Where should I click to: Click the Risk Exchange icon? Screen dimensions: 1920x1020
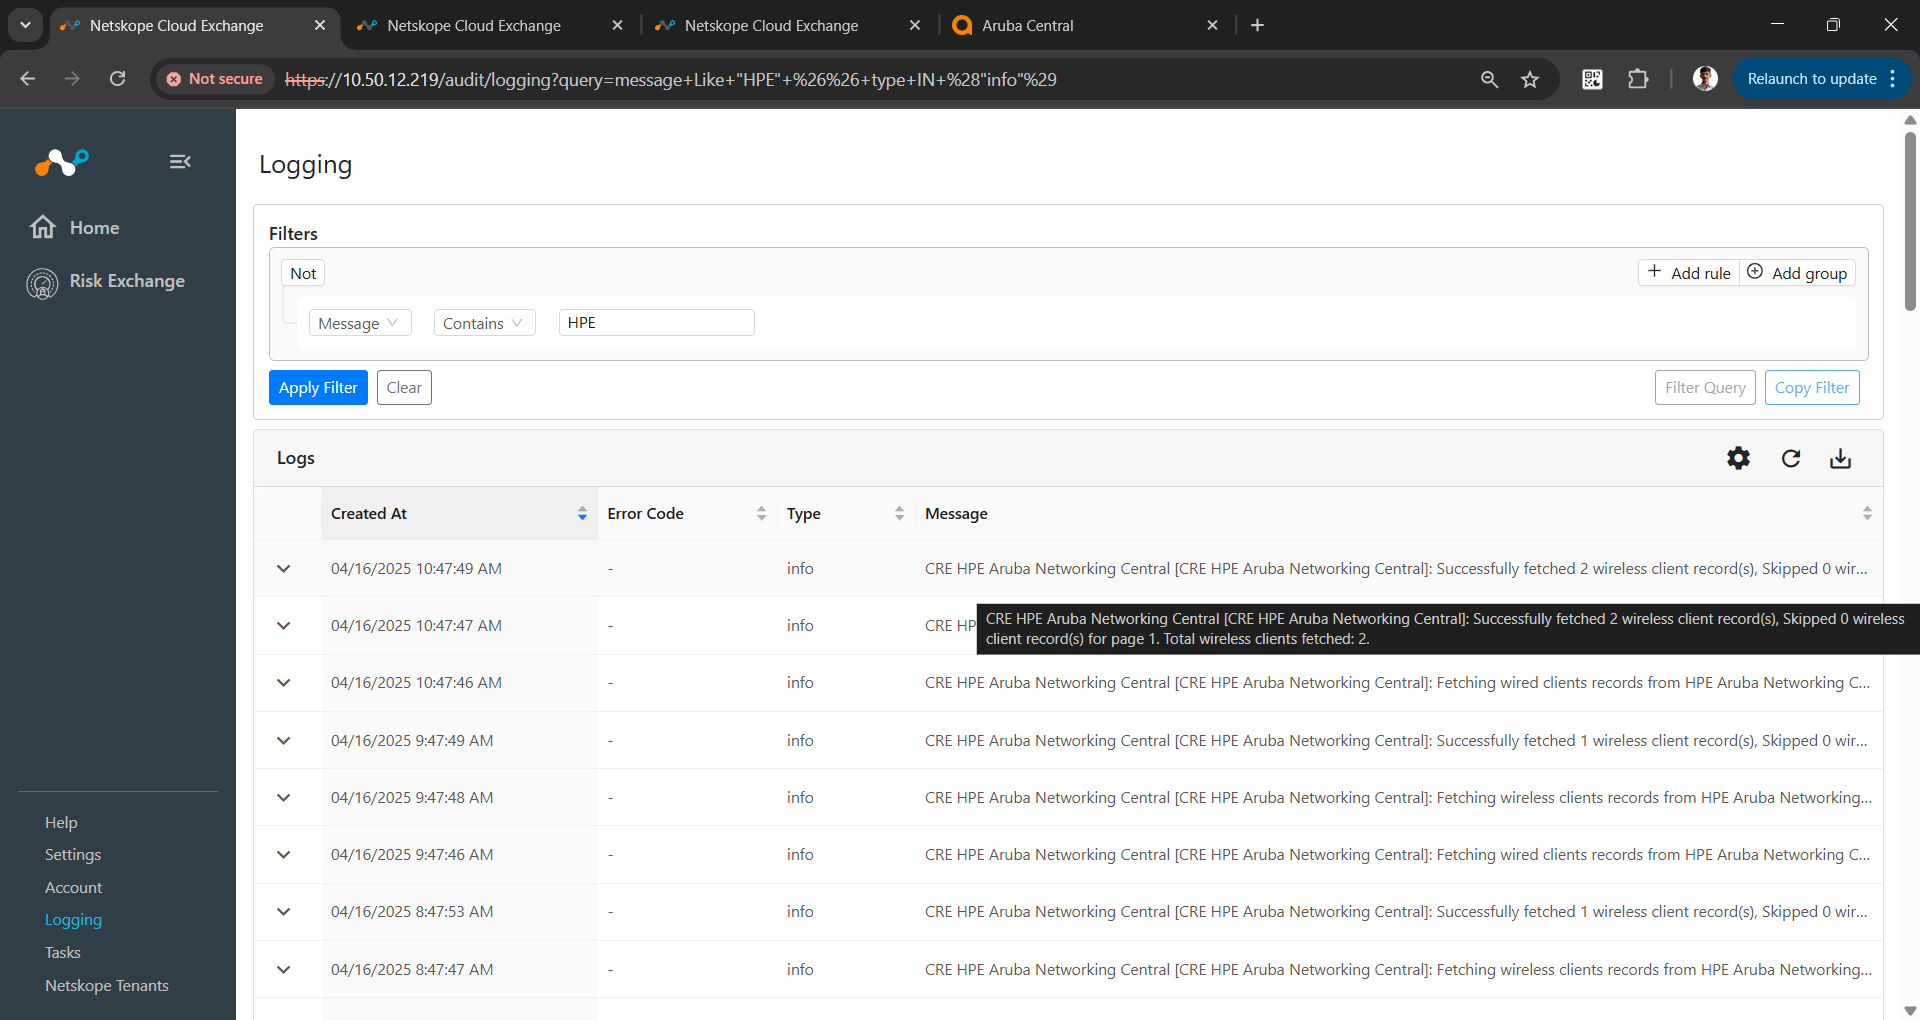tap(42, 284)
